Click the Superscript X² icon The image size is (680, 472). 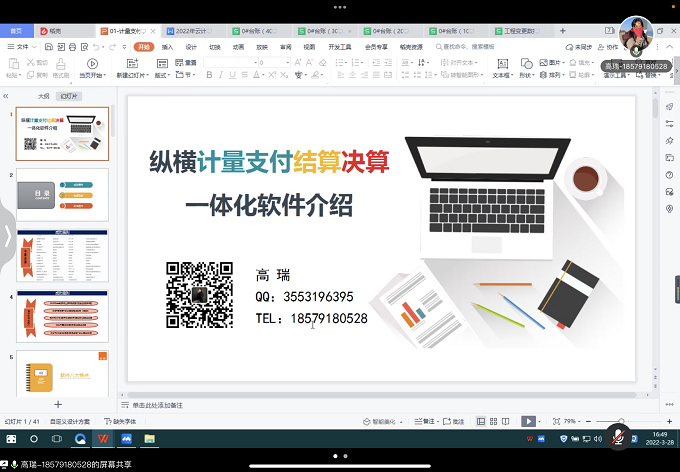(x=272, y=75)
